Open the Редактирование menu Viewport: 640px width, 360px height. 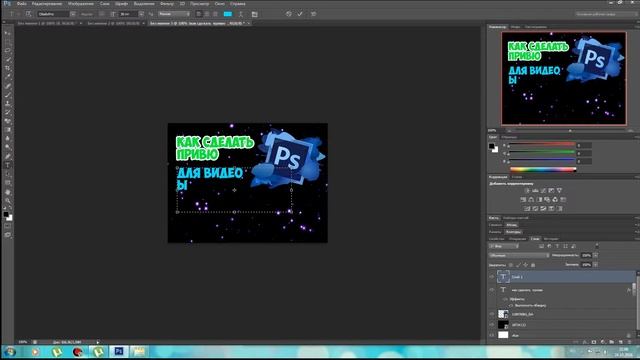click(x=47, y=4)
